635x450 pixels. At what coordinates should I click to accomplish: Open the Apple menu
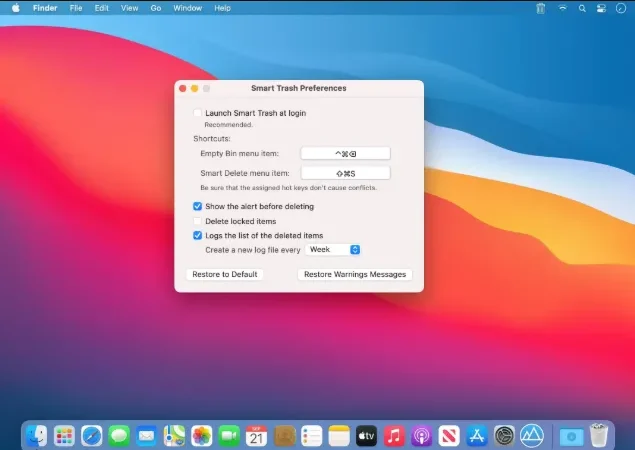(16, 8)
